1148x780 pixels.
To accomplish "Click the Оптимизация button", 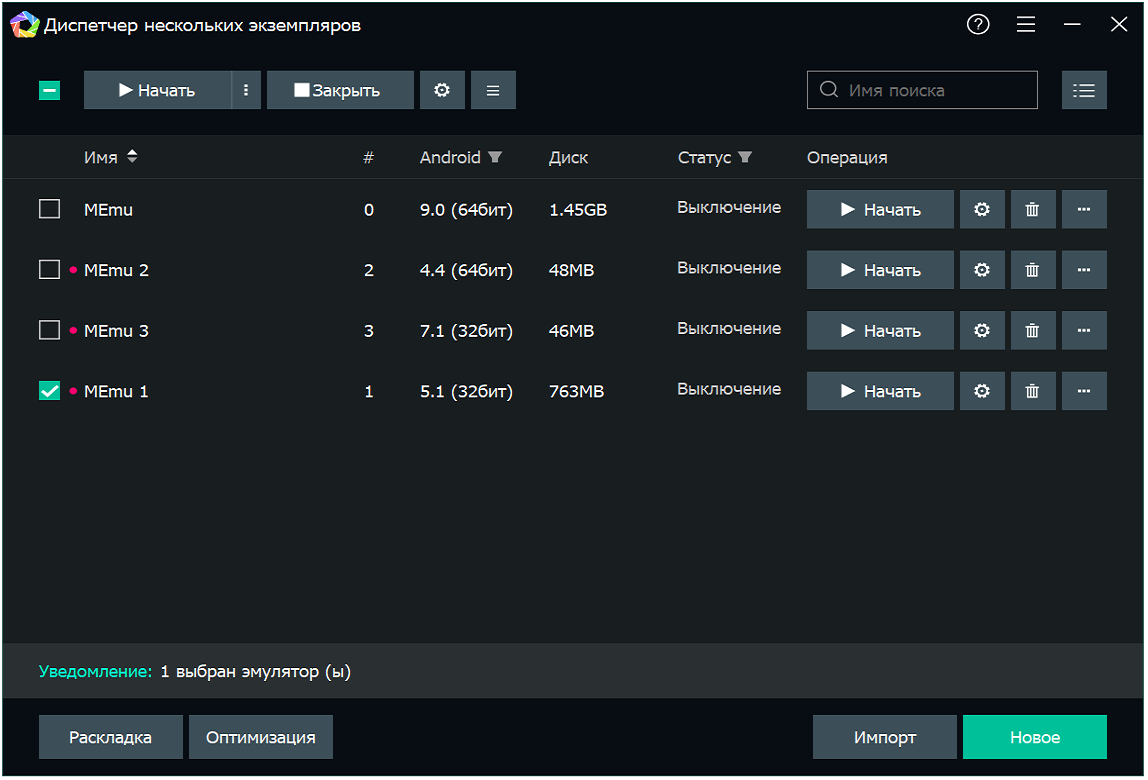I will coord(261,737).
